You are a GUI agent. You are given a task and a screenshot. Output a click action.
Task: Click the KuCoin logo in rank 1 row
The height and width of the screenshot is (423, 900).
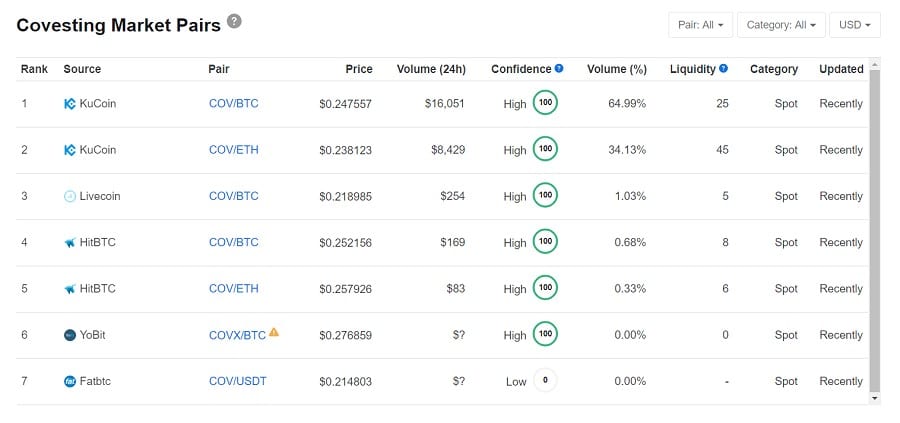70,104
